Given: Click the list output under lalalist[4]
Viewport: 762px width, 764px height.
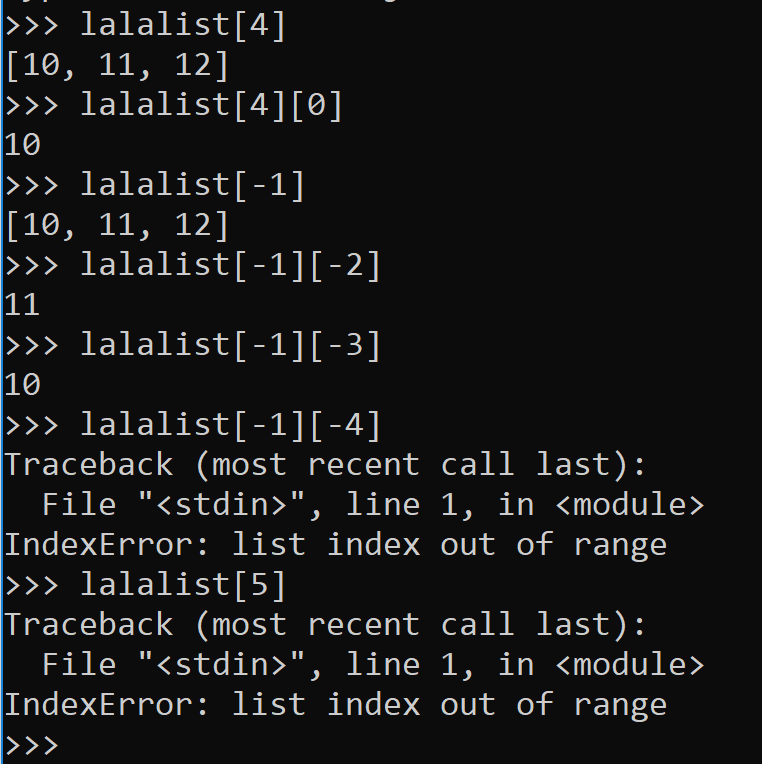Looking at the screenshot, I should pyautogui.click(x=117, y=65).
